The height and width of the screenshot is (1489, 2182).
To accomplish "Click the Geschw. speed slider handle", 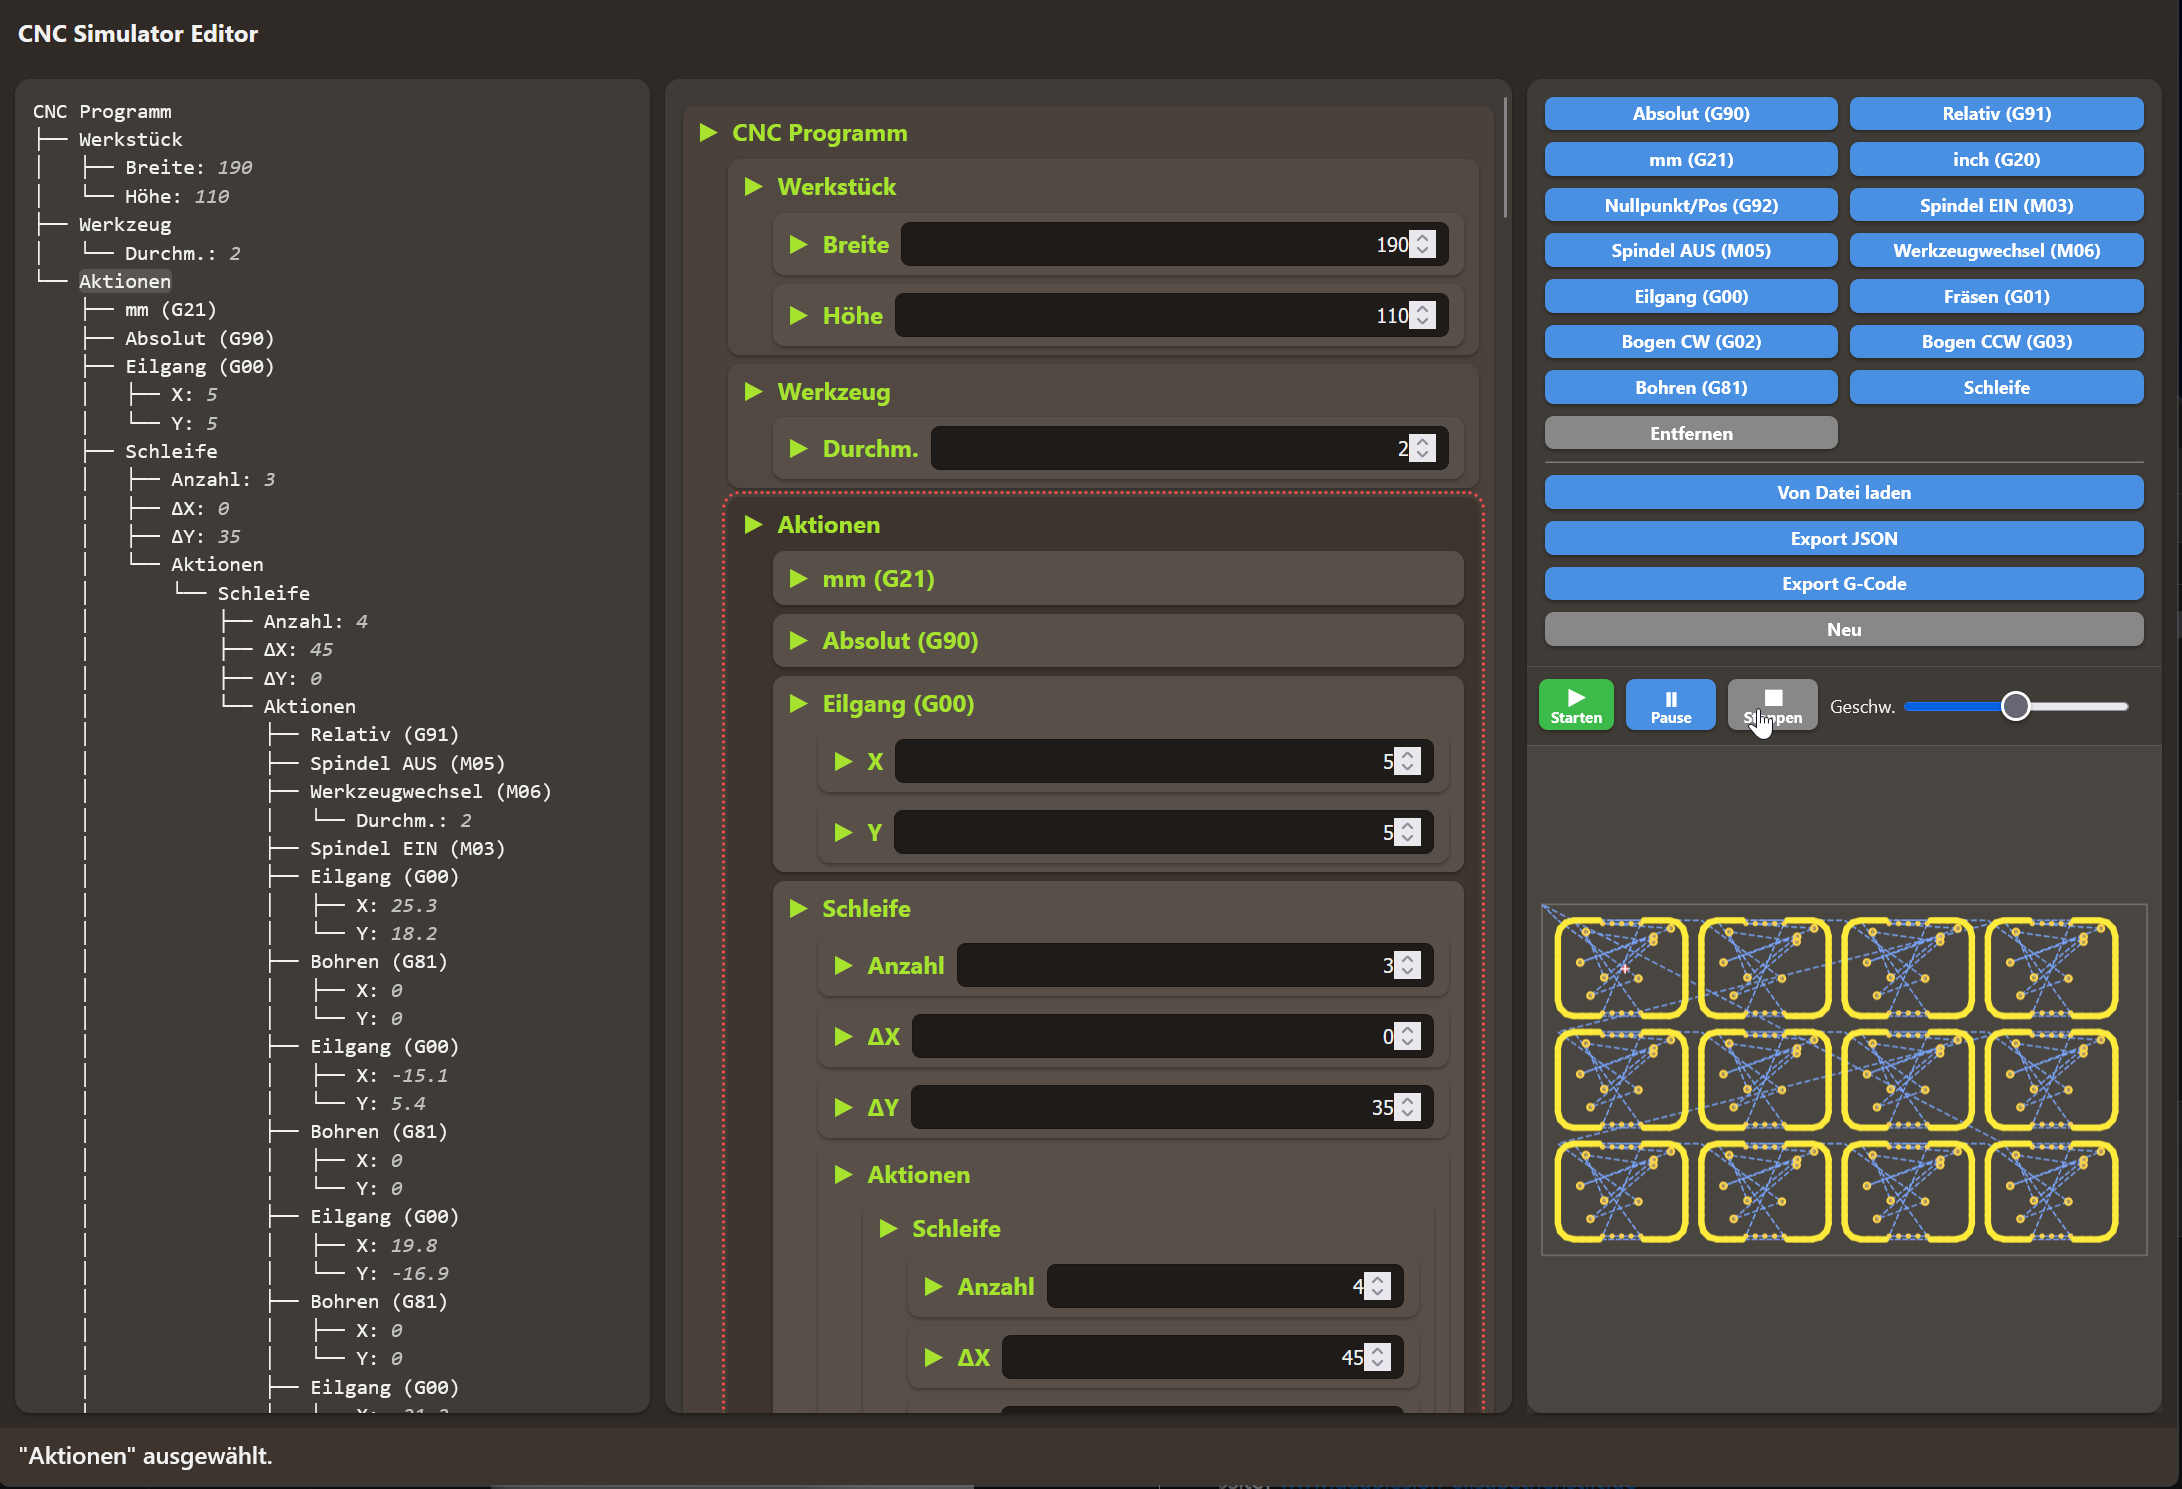I will click(x=2016, y=706).
